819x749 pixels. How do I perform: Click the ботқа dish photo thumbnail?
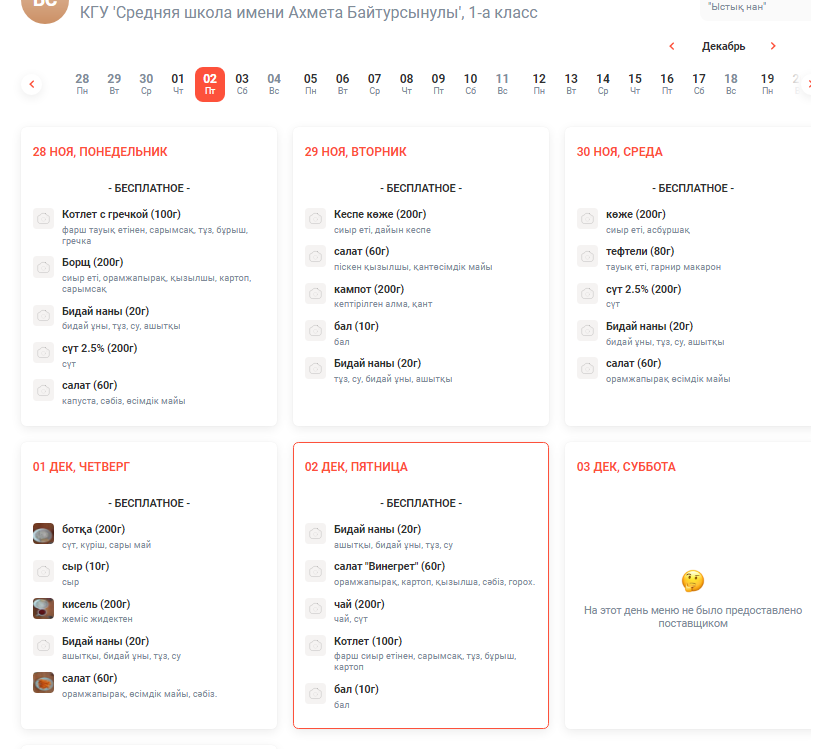43,534
